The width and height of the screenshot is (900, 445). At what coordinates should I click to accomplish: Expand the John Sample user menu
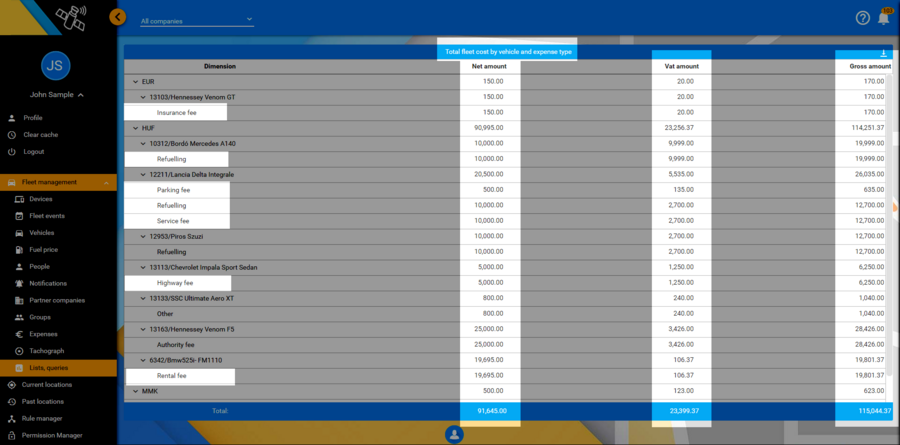[56, 95]
